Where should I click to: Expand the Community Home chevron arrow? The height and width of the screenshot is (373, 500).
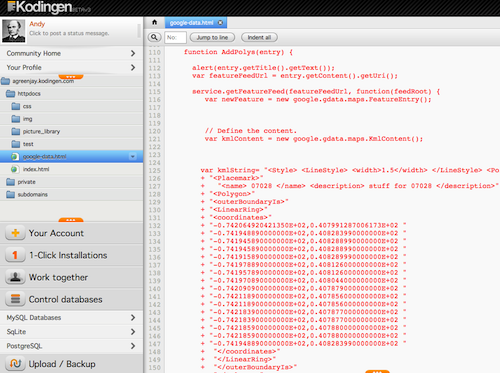tap(133, 53)
